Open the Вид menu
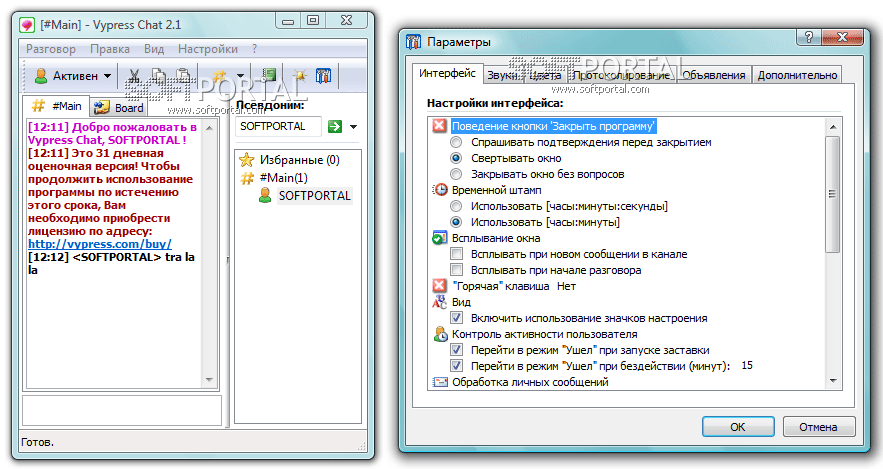The width and height of the screenshot is (883, 469). pyautogui.click(x=154, y=49)
